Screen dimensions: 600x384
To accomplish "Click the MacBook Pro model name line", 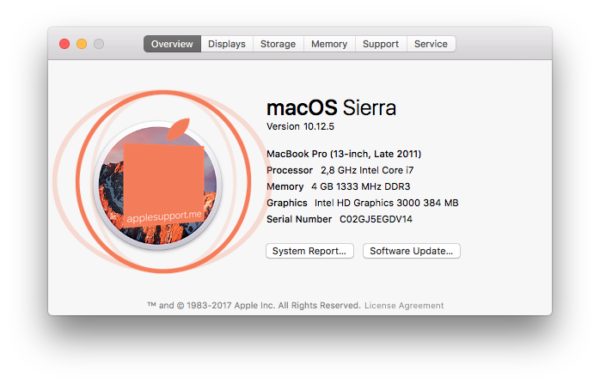I will click(x=344, y=154).
